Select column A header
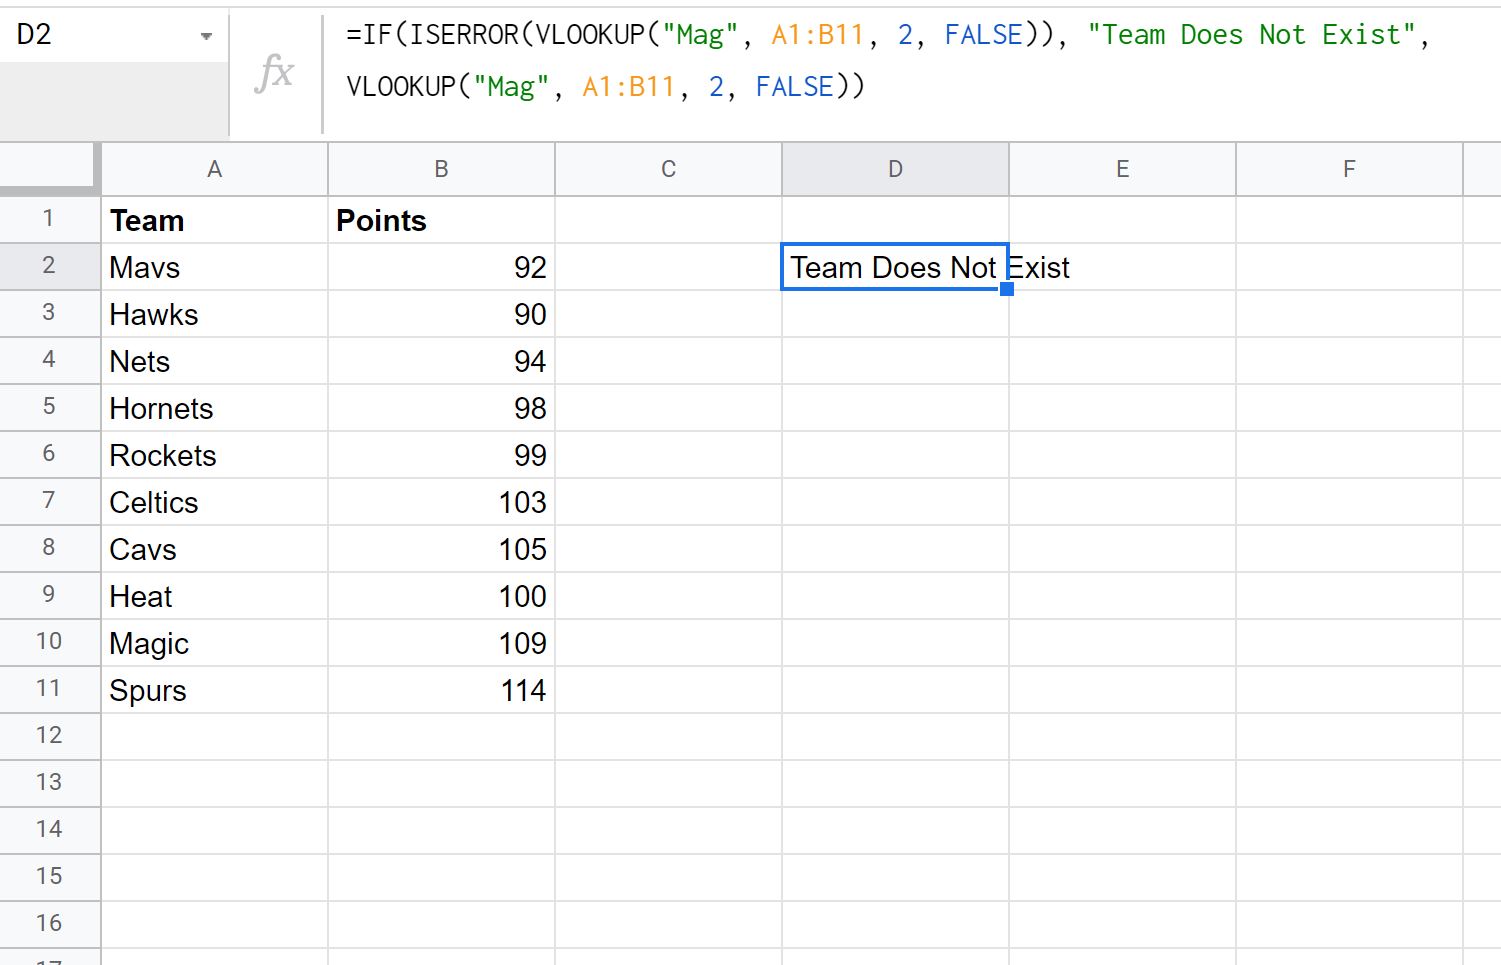The image size is (1501, 965). 215,169
